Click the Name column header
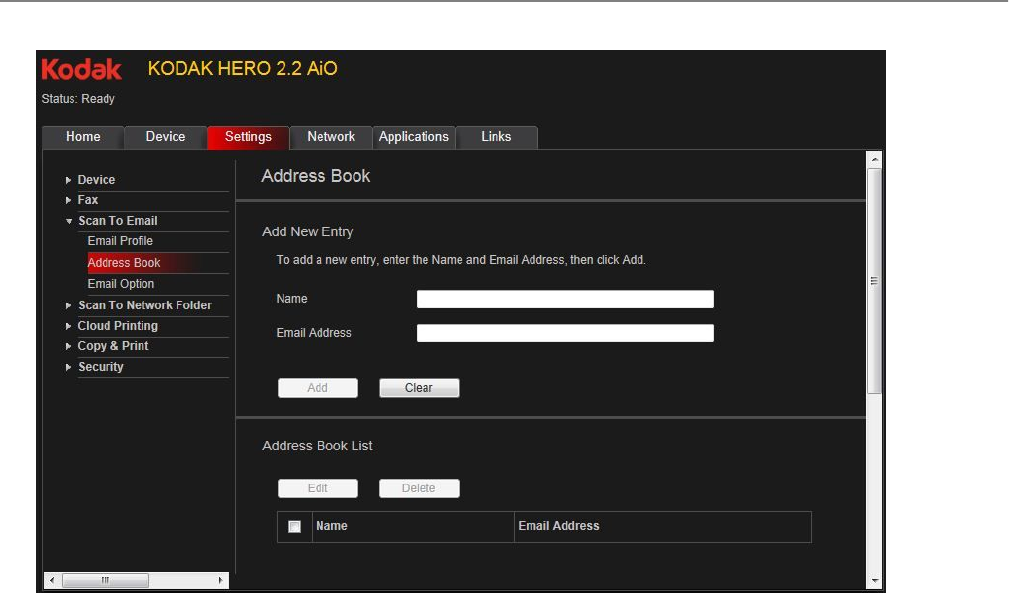The height and width of the screenshot is (593, 1009). 413,526
